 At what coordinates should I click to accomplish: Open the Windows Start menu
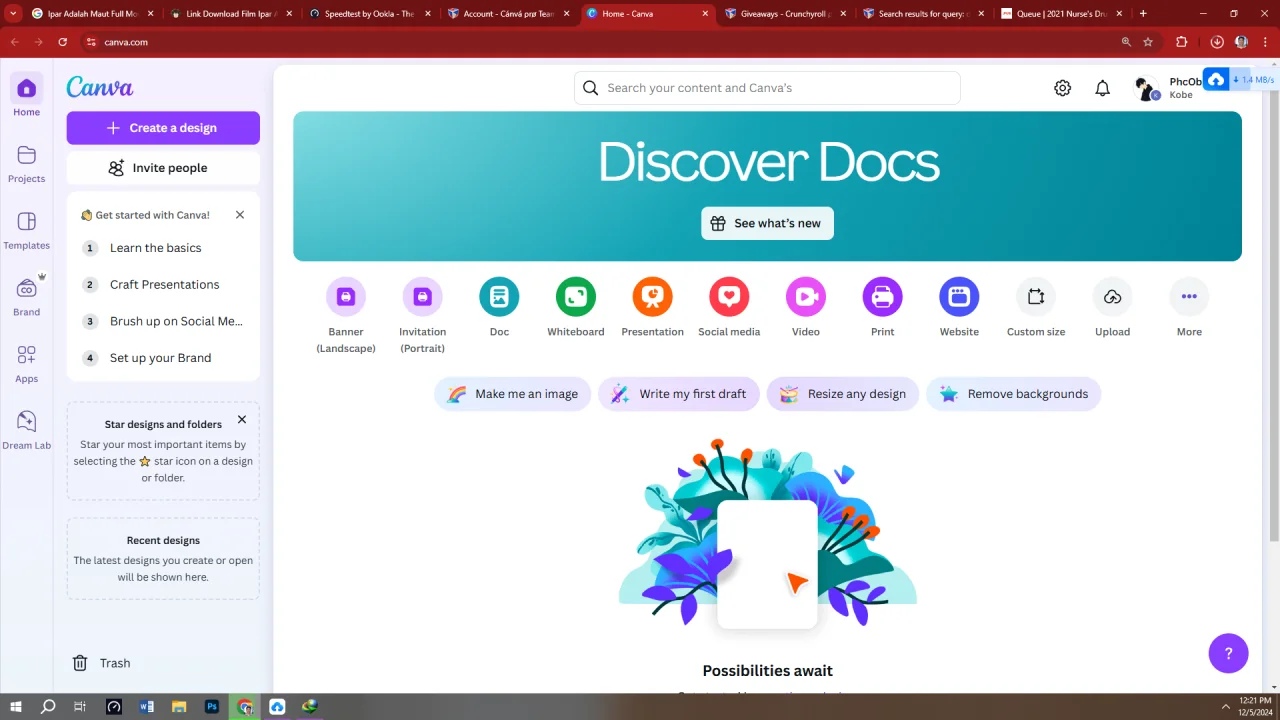pyautogui.click(x=16, y=707)
